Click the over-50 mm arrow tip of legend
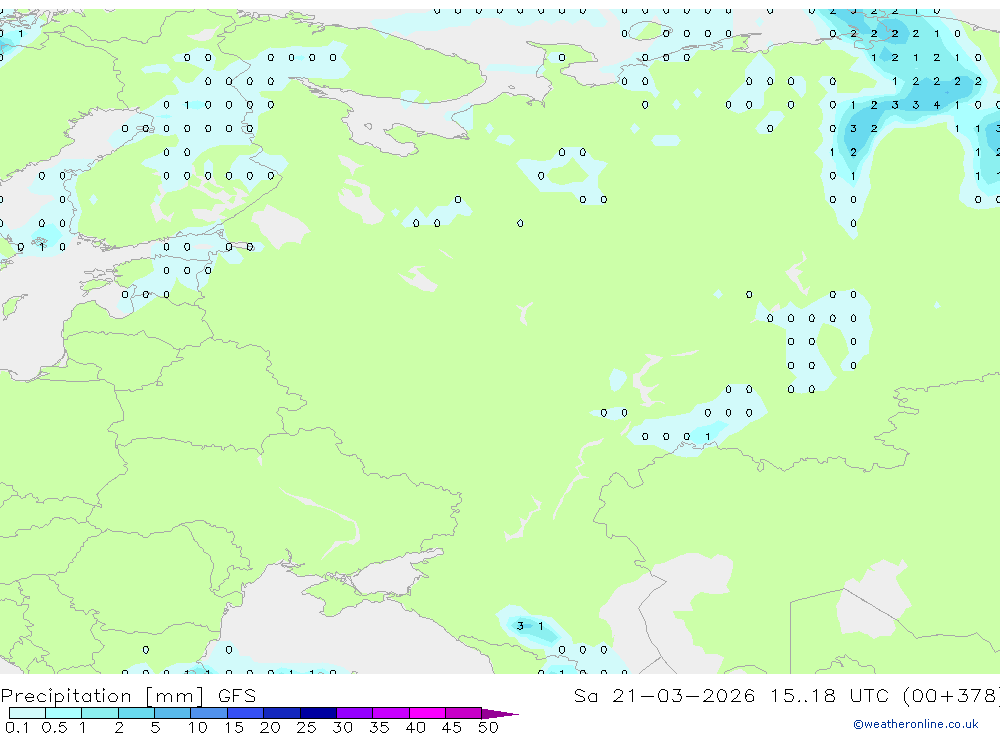1000x733 pixels. [500, 713]
